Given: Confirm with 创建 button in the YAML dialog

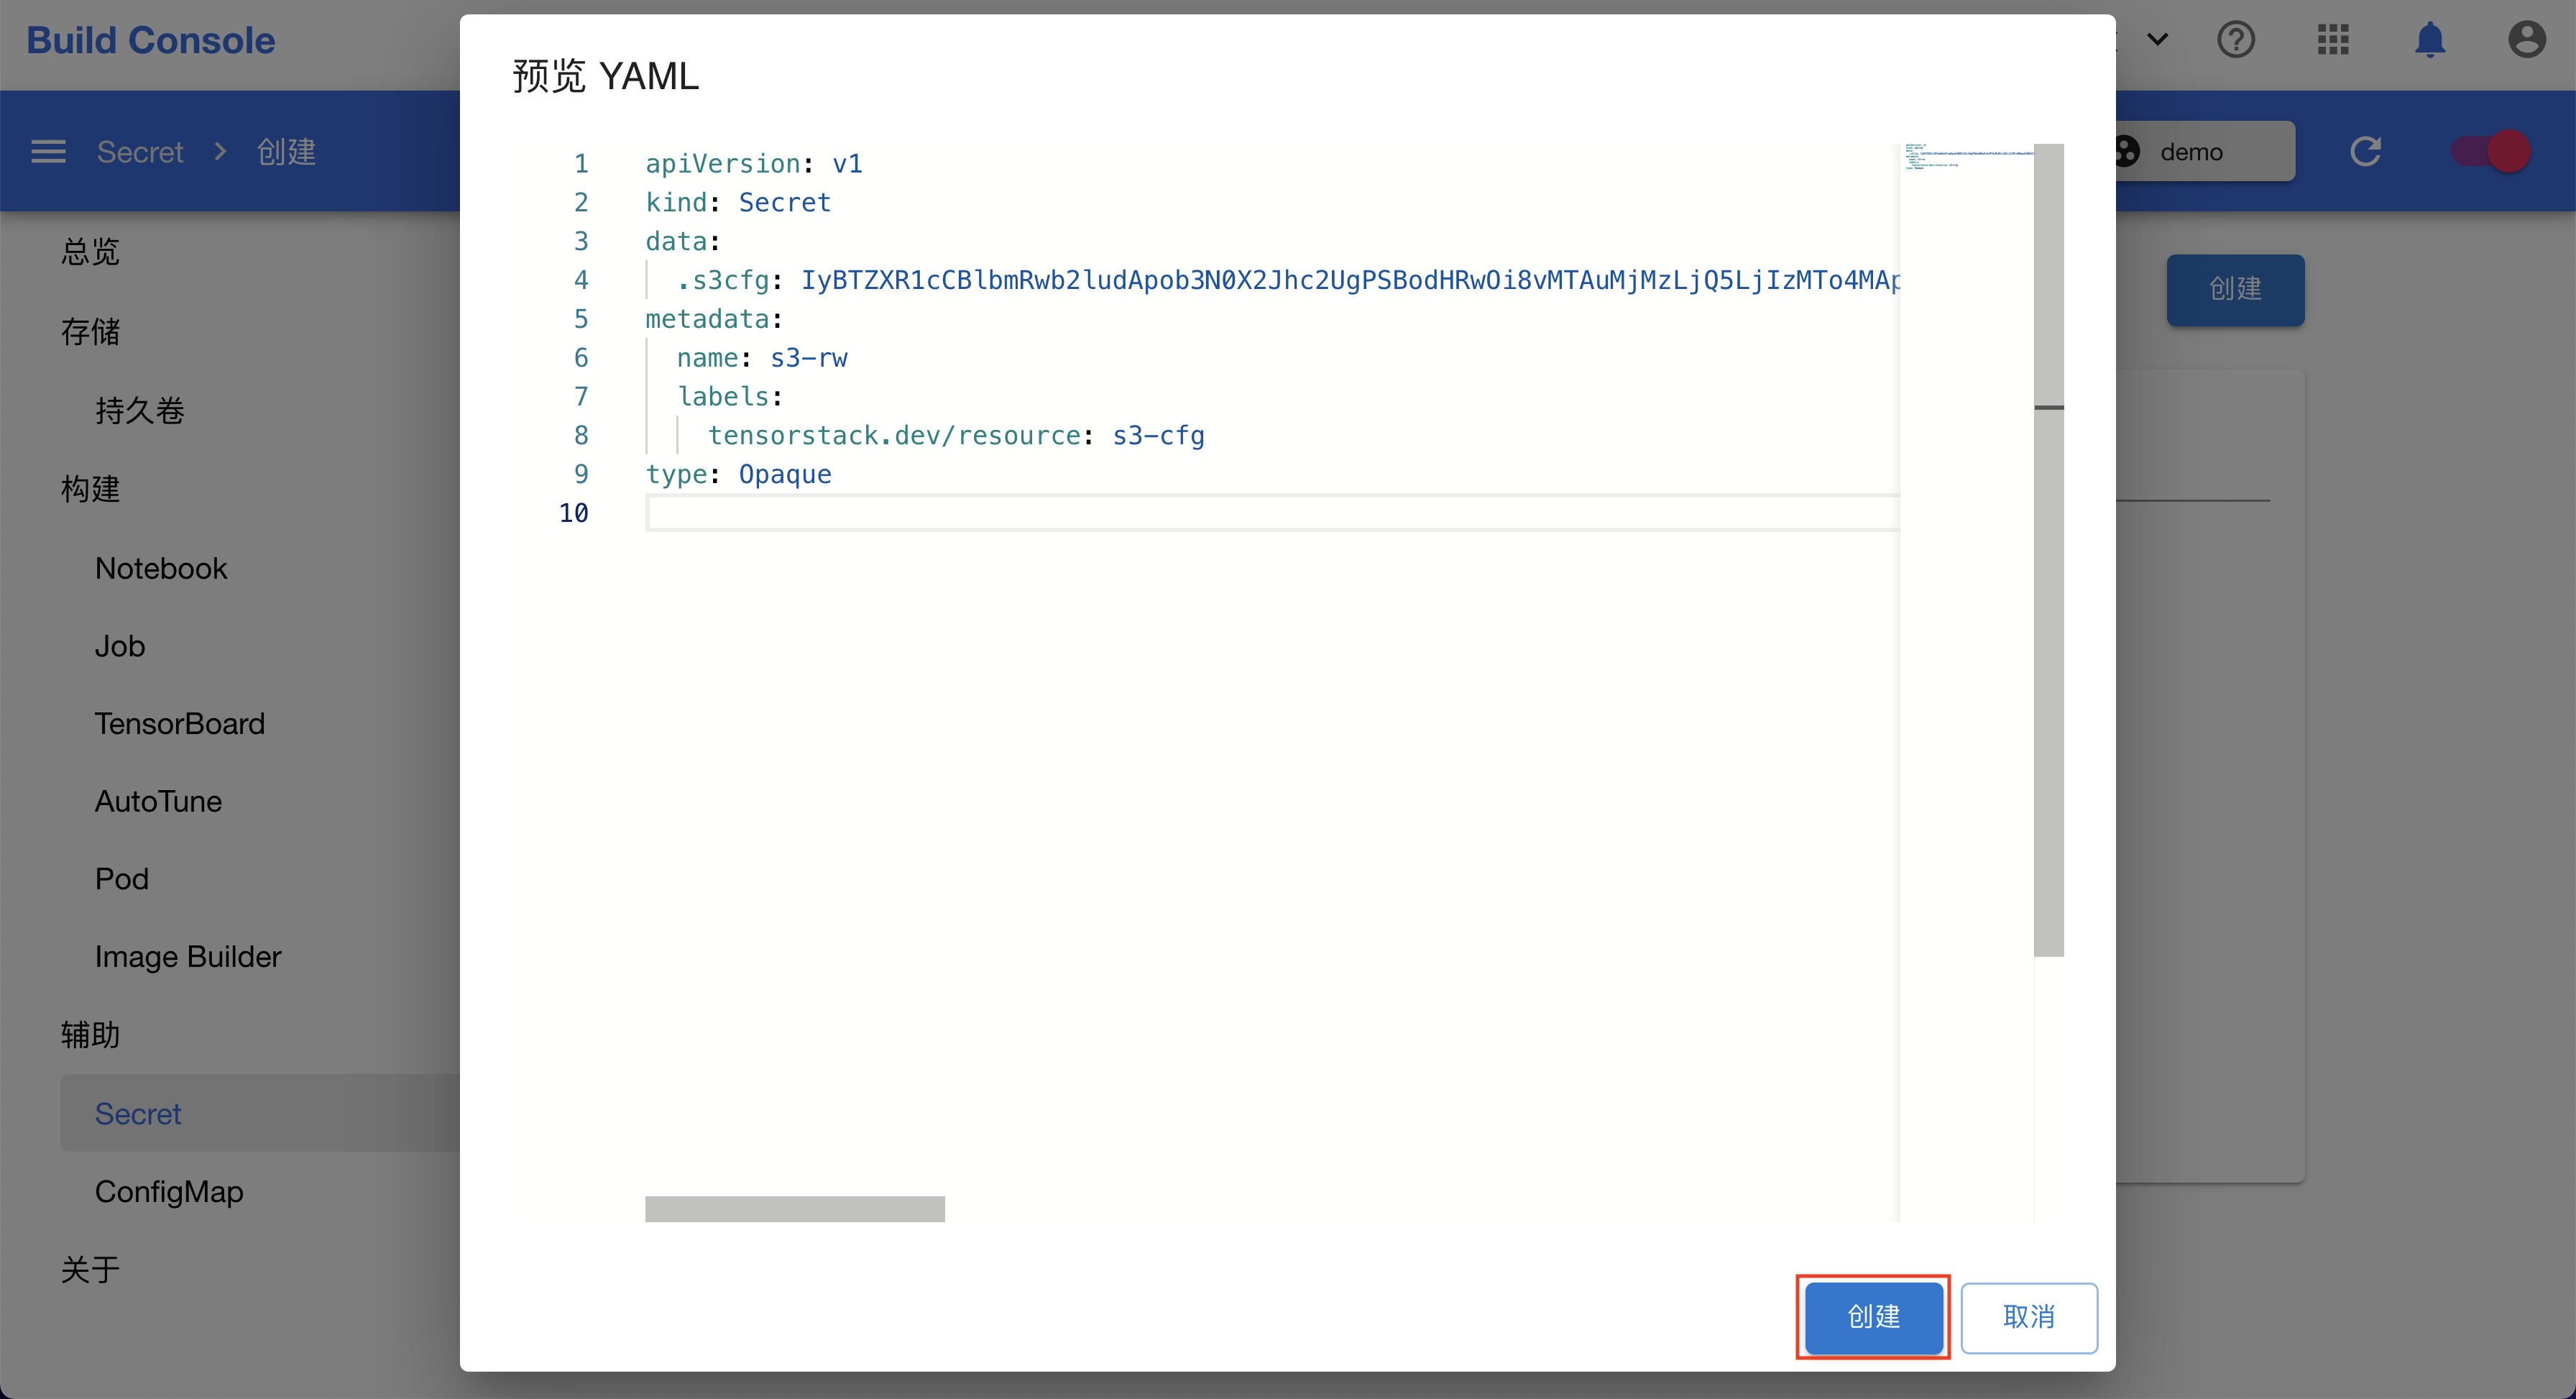Looking at the screenshot, I should [1873, 1317].
